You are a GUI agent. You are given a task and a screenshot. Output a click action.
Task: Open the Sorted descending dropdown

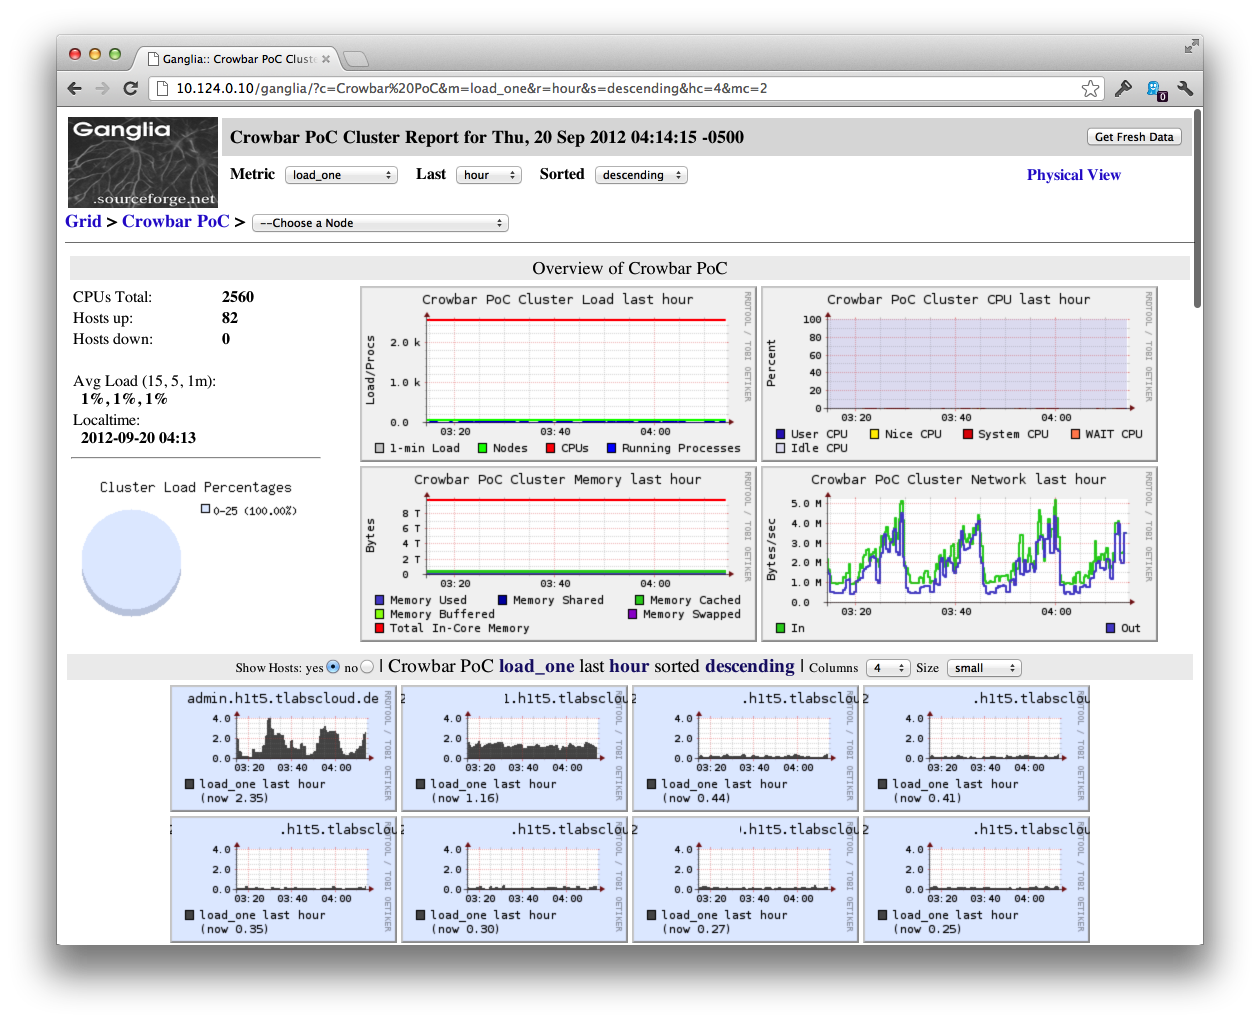pos(641,175)
